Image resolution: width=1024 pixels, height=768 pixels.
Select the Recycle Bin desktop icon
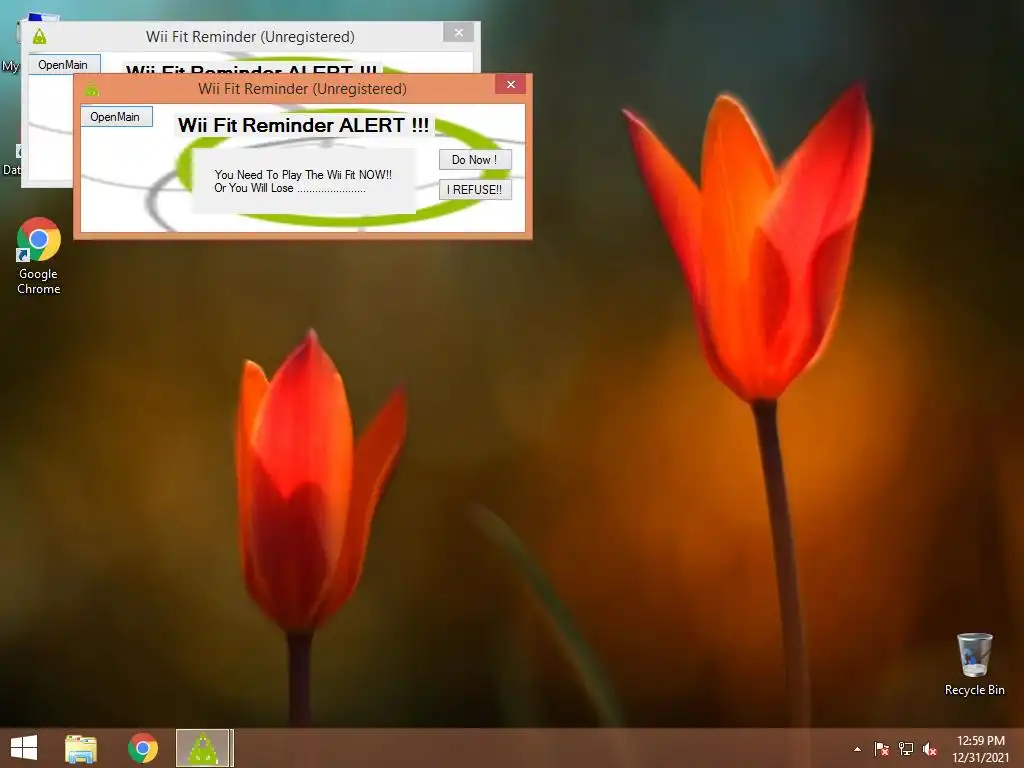pos(974,664)
